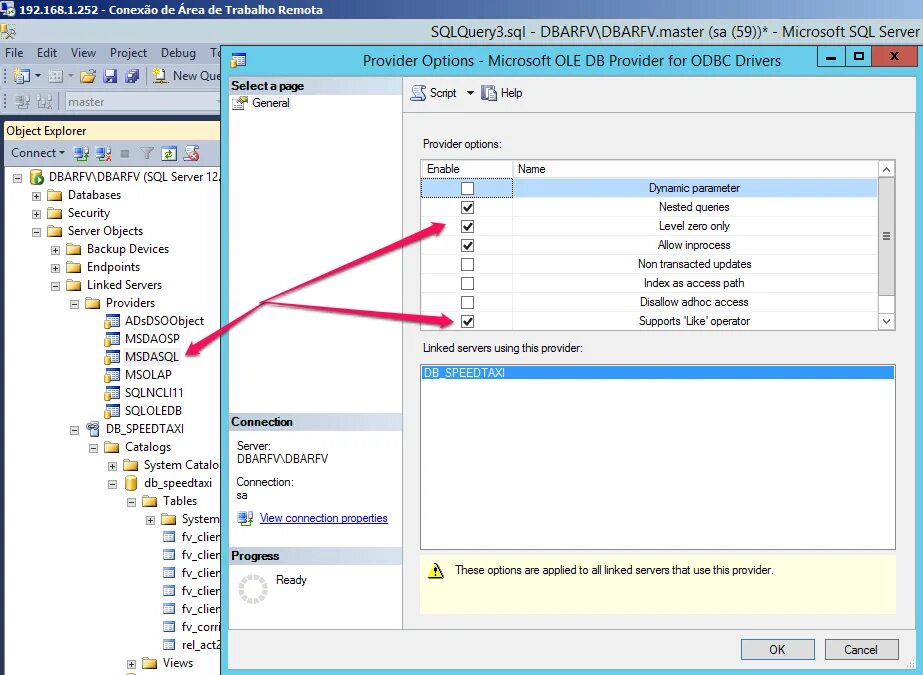Screen dimensions: 923x675
Task: Select DB_SPEEDTAXI in linked servers list
Action: [658, 373]
